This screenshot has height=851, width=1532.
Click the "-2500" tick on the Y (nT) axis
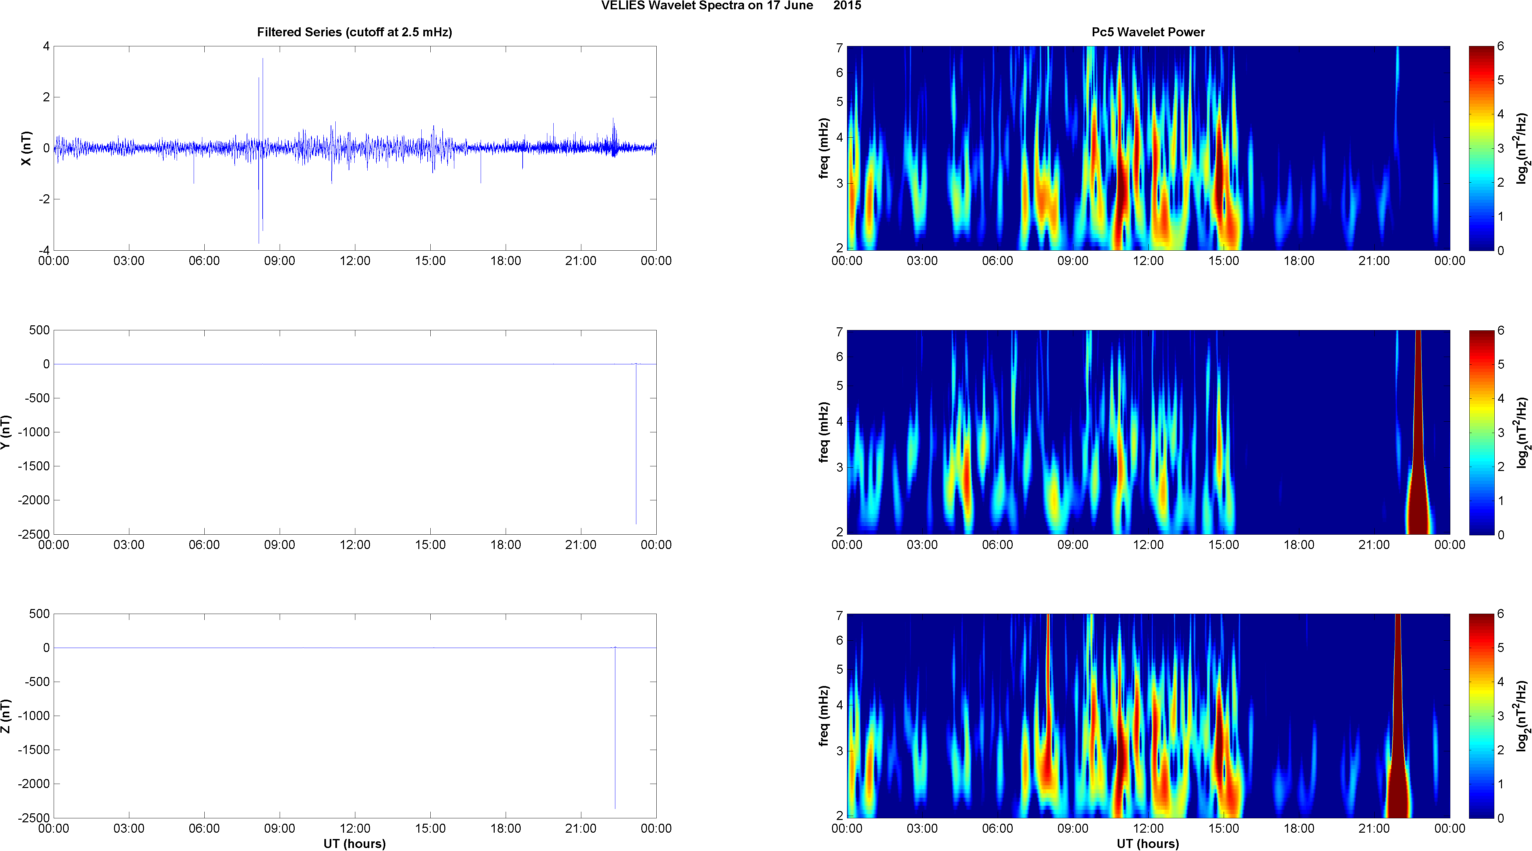[34, 534]
